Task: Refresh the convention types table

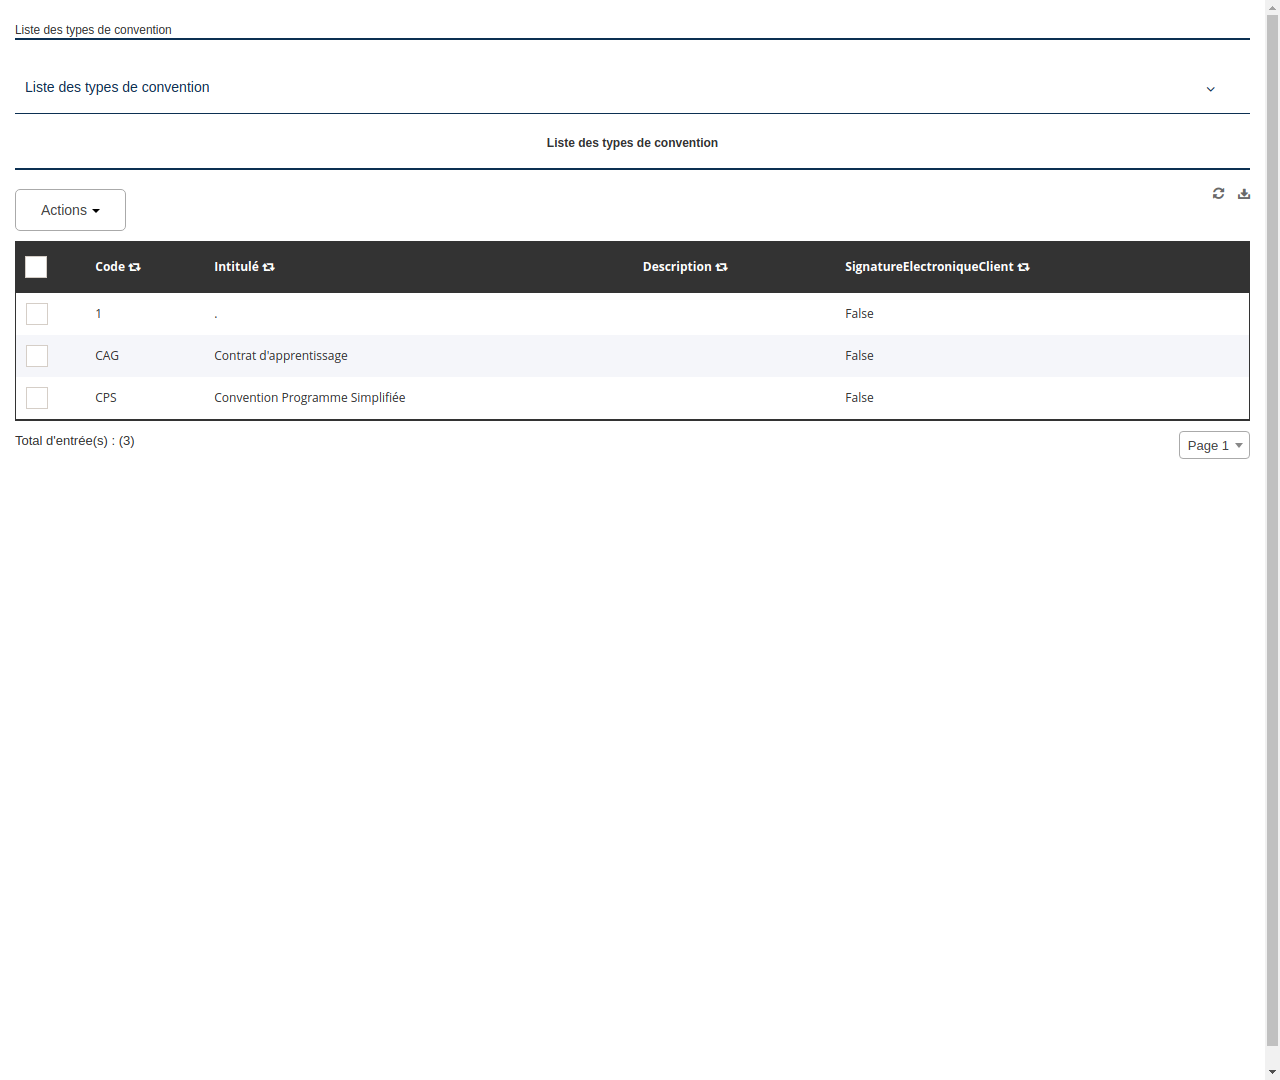Action: point(1218,193)
